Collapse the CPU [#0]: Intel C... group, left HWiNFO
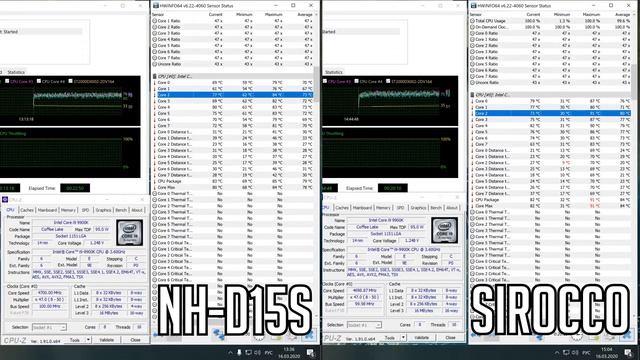This screenshot has width=640, height=360. (x=155, y=76)
